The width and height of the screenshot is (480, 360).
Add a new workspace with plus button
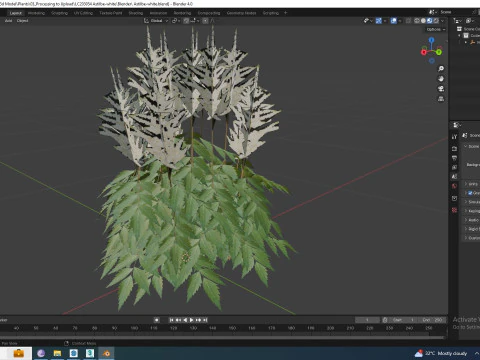(285, 13)
